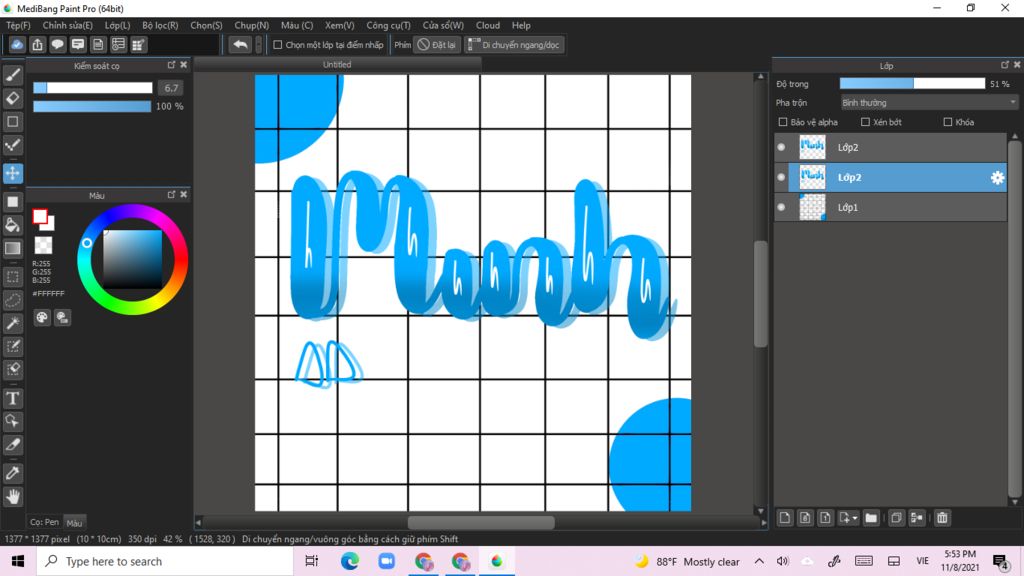Select the Fill rectangle tool

point(12,202)
